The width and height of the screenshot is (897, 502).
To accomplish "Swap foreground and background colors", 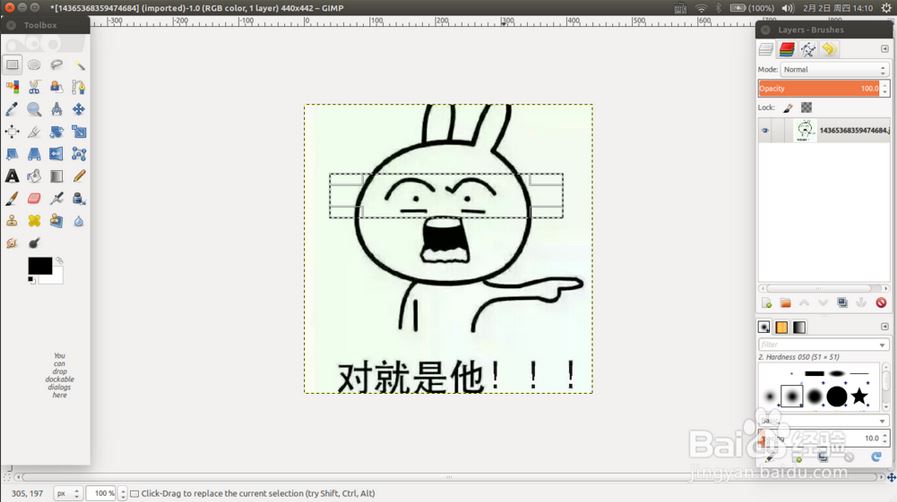I will tap(59, 261).
